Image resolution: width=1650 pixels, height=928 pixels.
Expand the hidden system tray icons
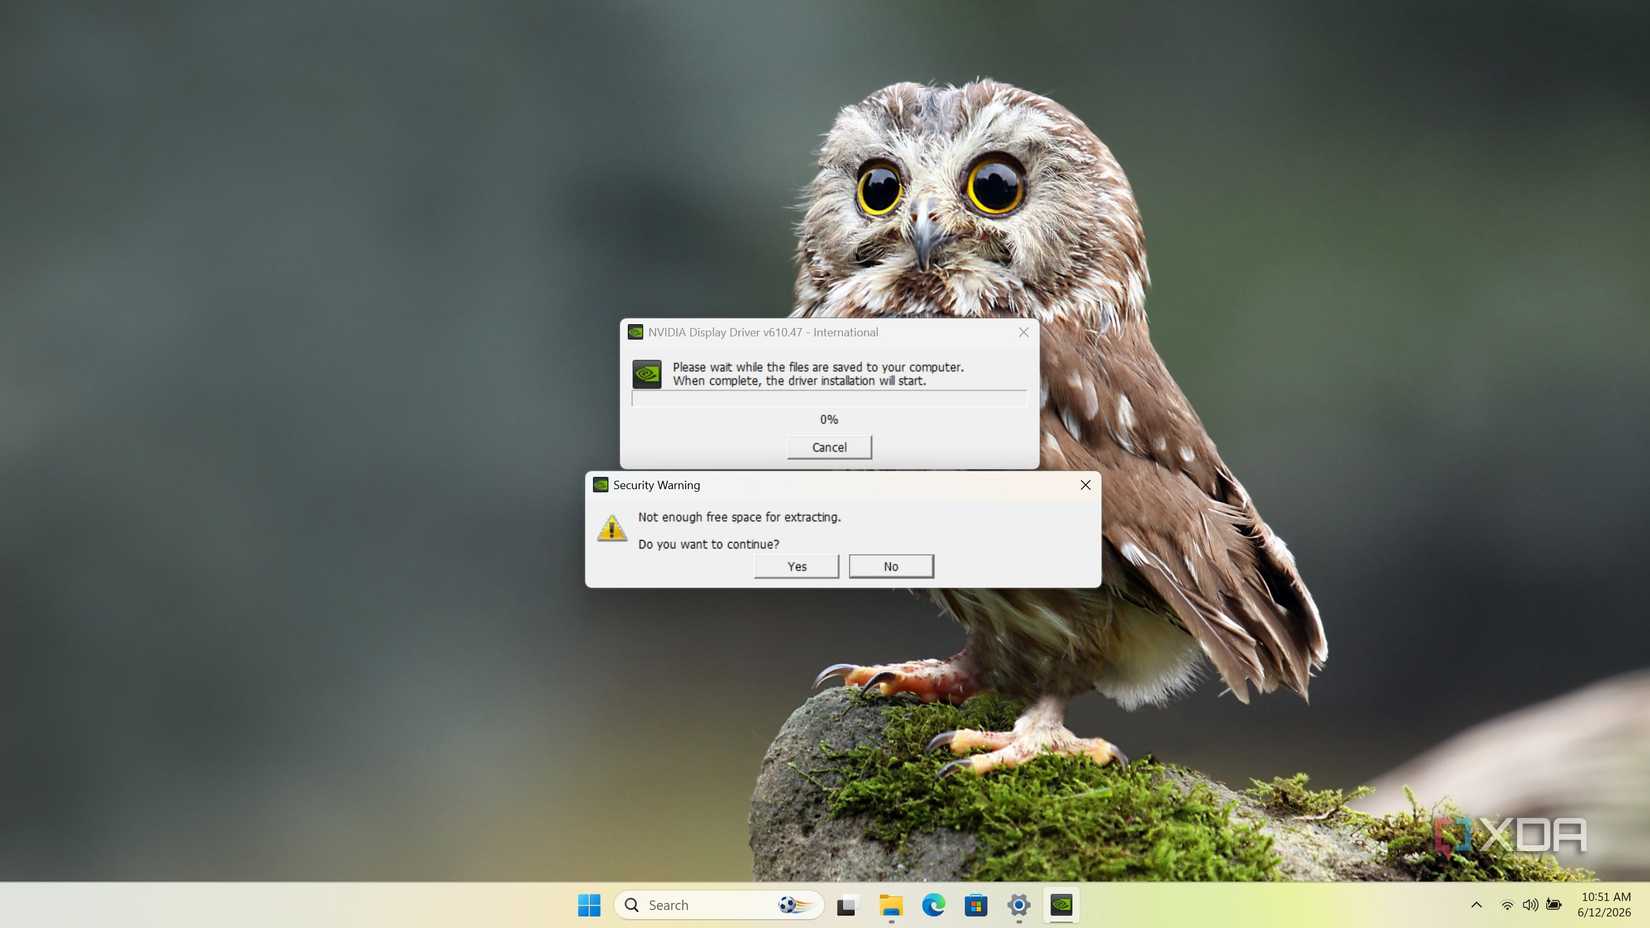[1476, 905]
